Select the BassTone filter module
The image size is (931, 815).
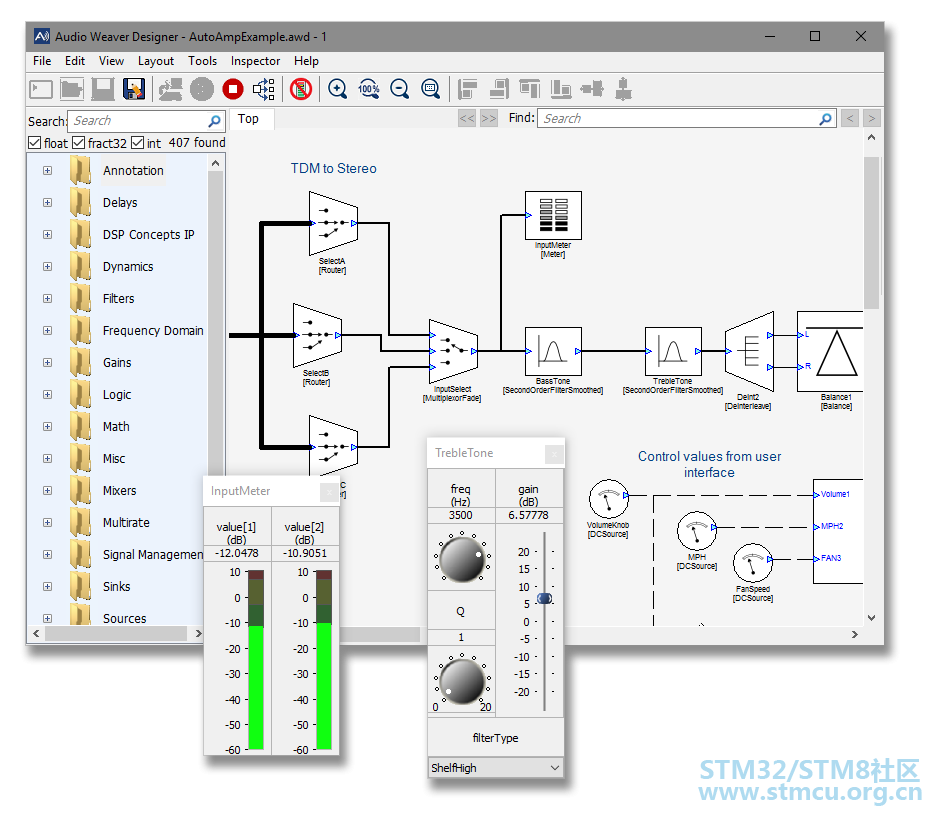click(553, 351)
